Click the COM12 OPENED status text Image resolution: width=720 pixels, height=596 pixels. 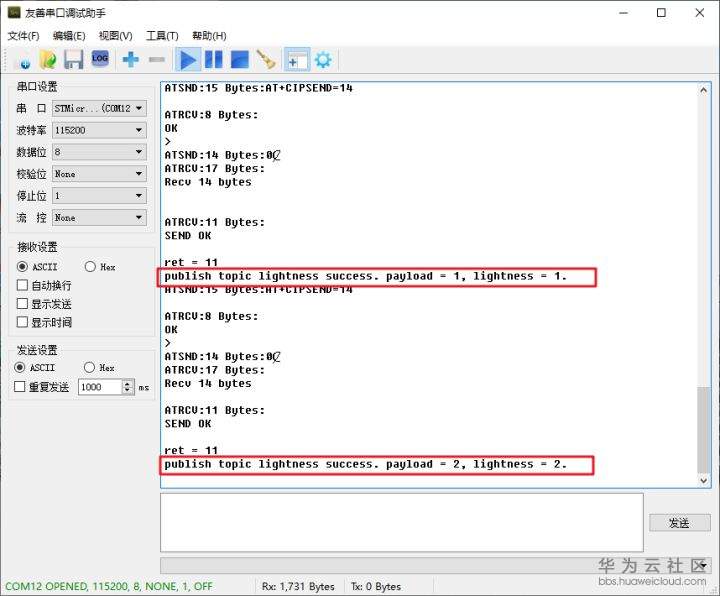pyautogui.click(x=109, y=586)
